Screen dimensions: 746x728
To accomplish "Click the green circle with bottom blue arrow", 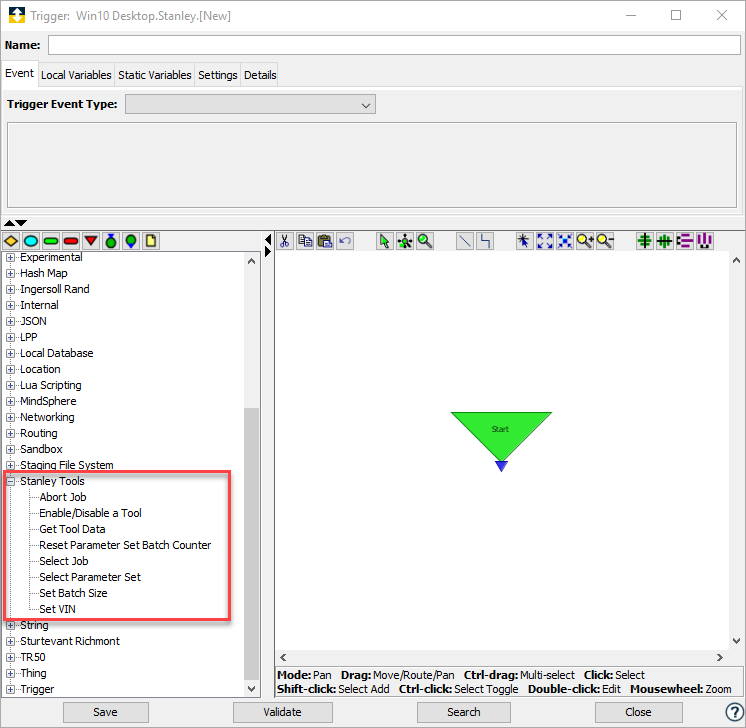I will 131,241.
